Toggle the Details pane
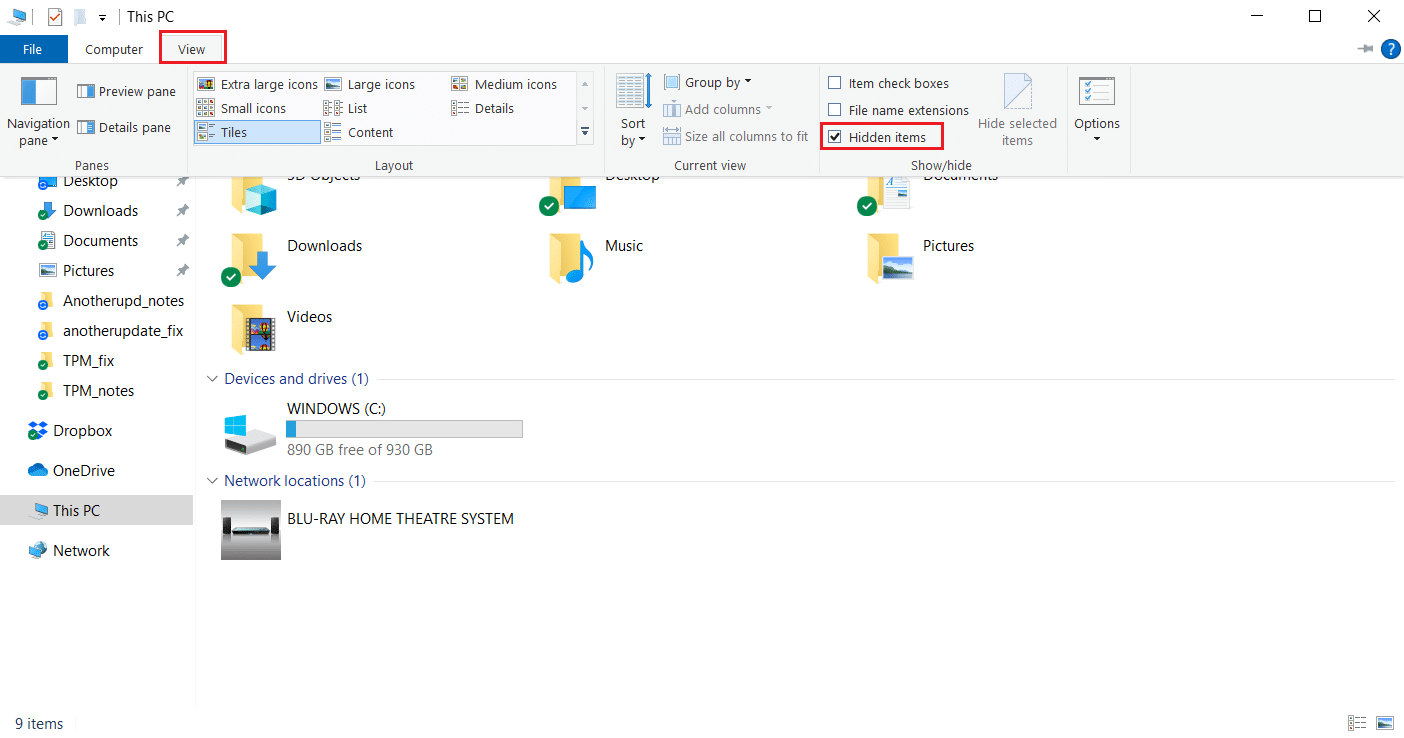This screenshot has height=738, width=1404. [x=124, y=127]
